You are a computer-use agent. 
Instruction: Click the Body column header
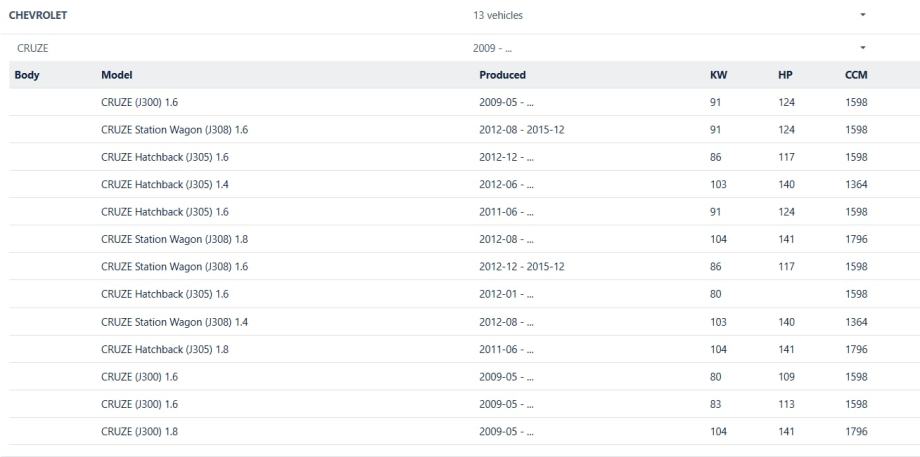click(27, 75)
